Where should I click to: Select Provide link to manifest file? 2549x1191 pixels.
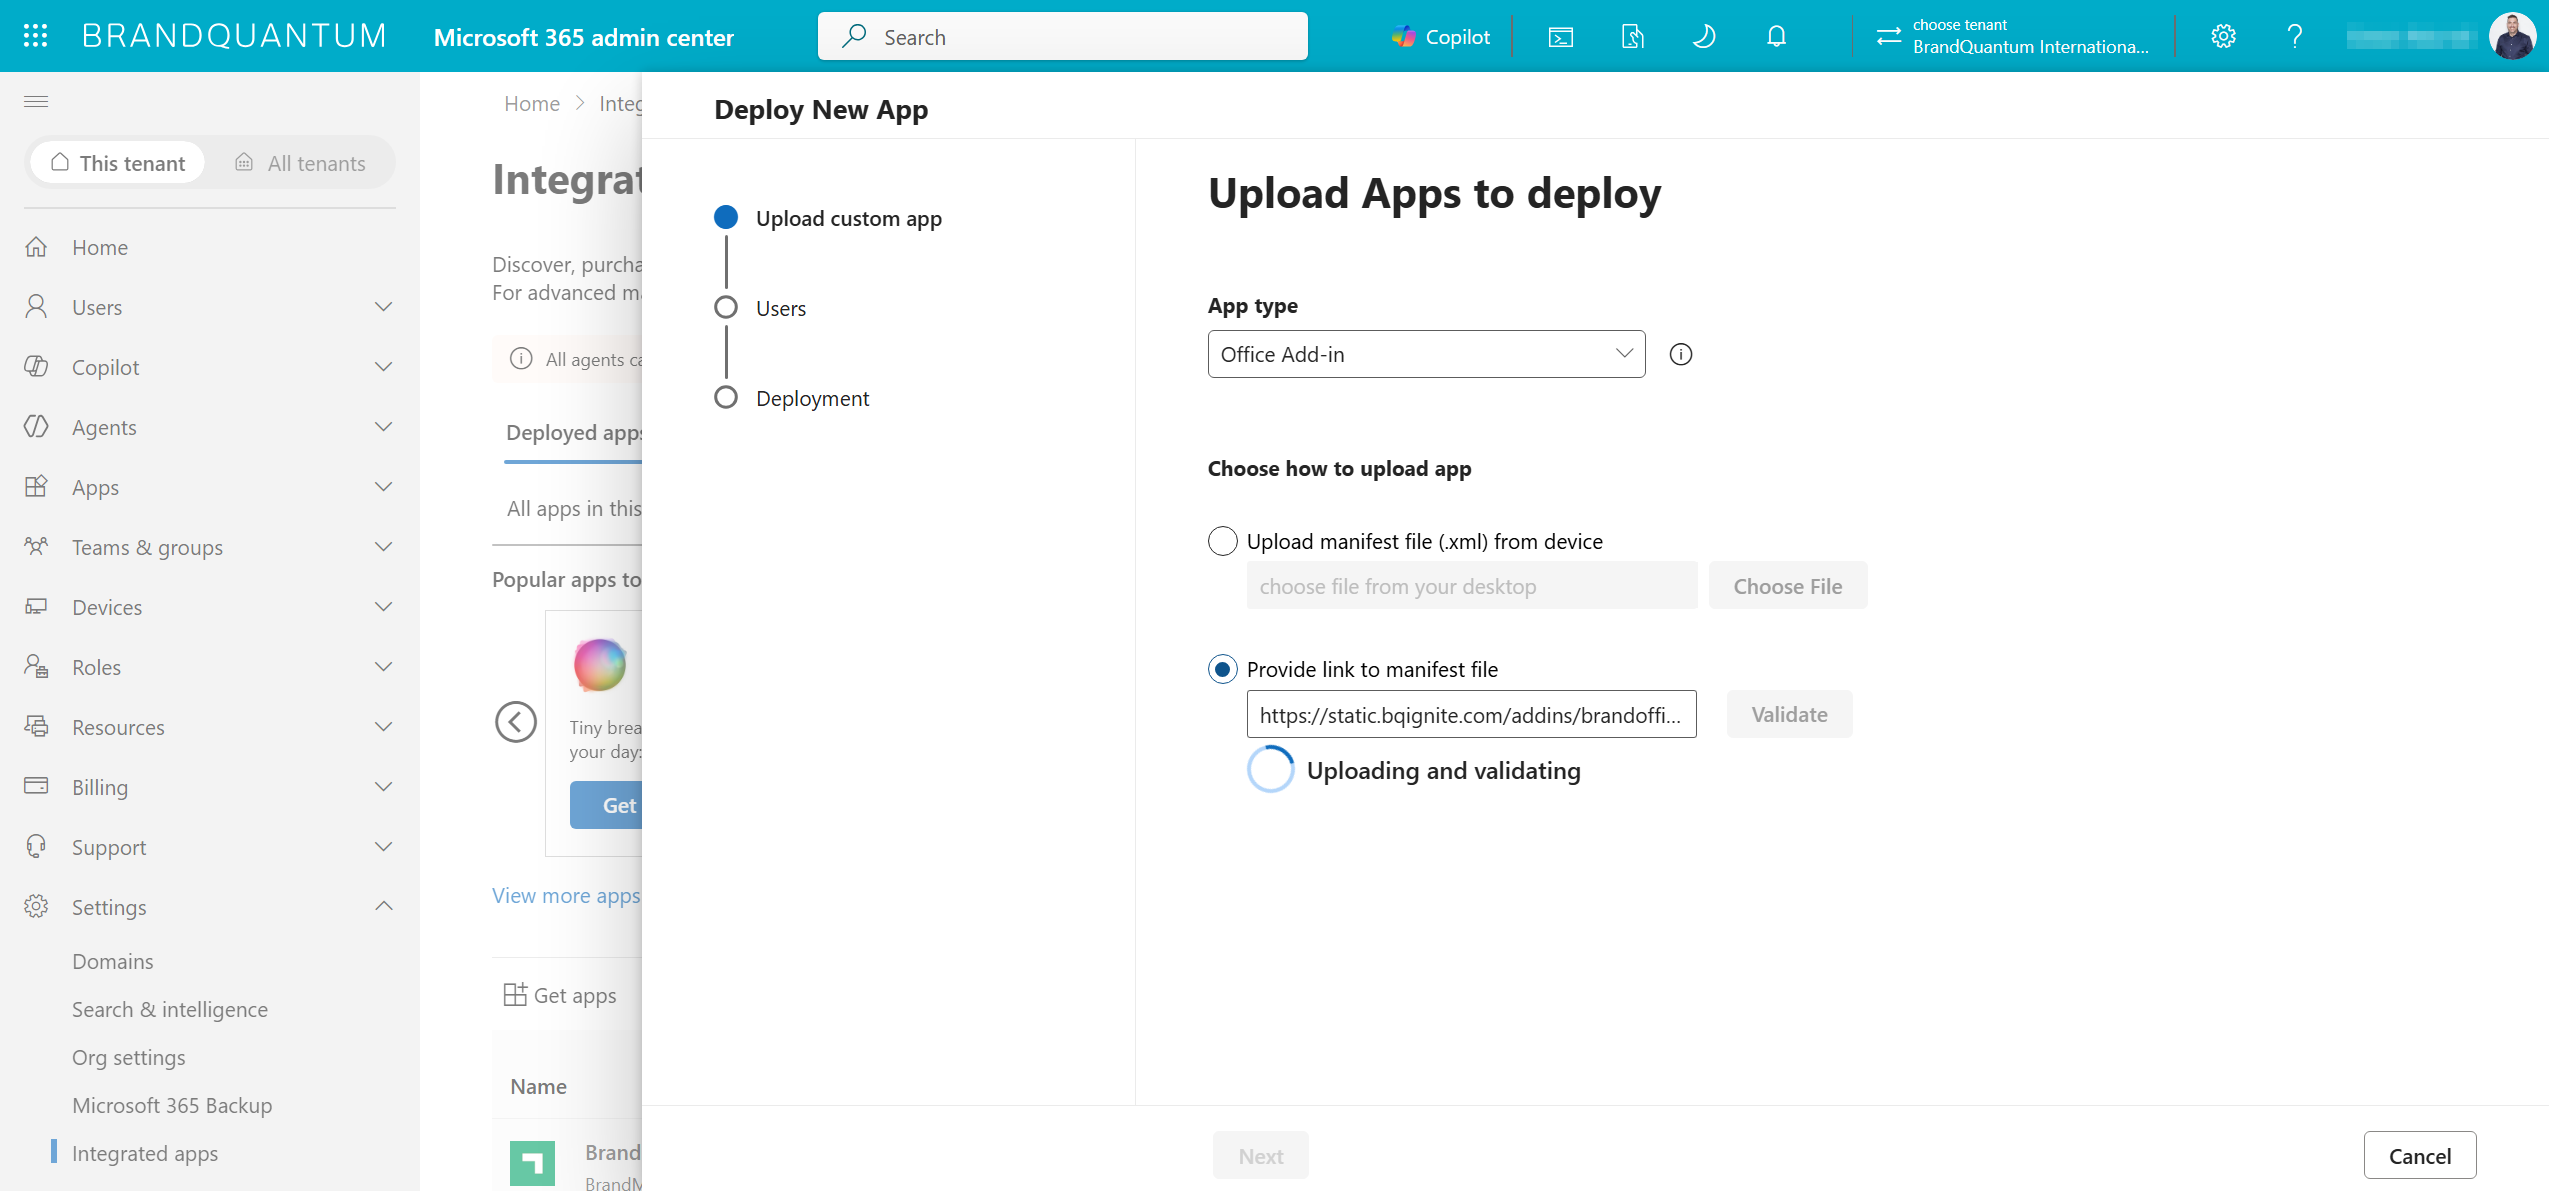[1222, 669]
